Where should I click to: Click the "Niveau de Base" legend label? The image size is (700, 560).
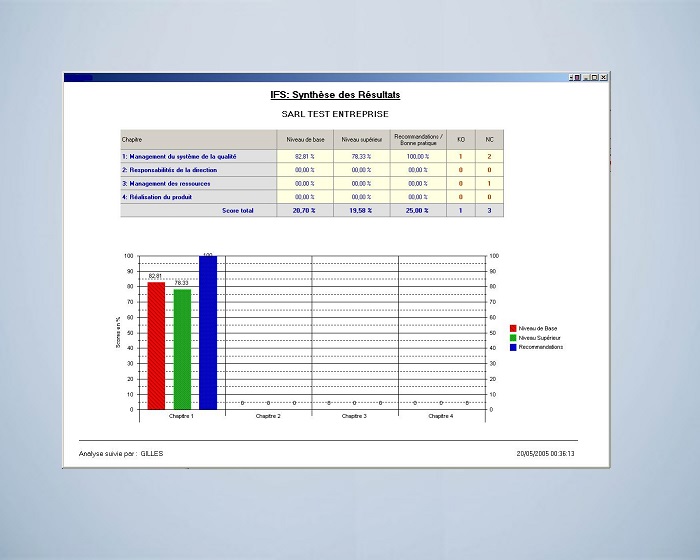pyautogui.click(x=538, y=328)
